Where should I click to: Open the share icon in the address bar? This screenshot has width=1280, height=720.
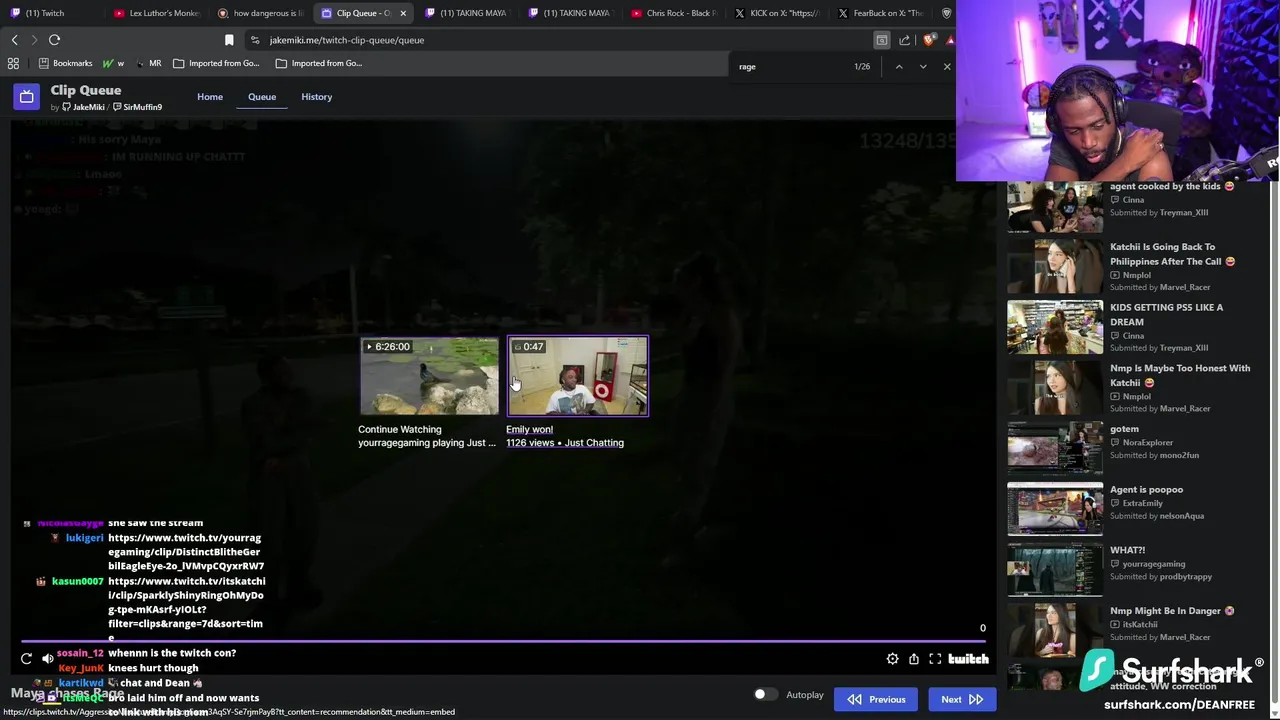point(905,40)
